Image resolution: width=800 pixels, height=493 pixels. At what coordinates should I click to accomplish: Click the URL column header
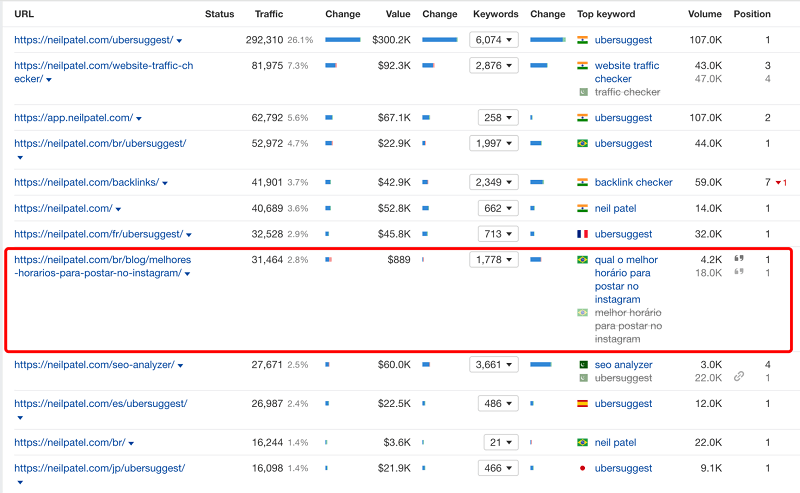24,14
